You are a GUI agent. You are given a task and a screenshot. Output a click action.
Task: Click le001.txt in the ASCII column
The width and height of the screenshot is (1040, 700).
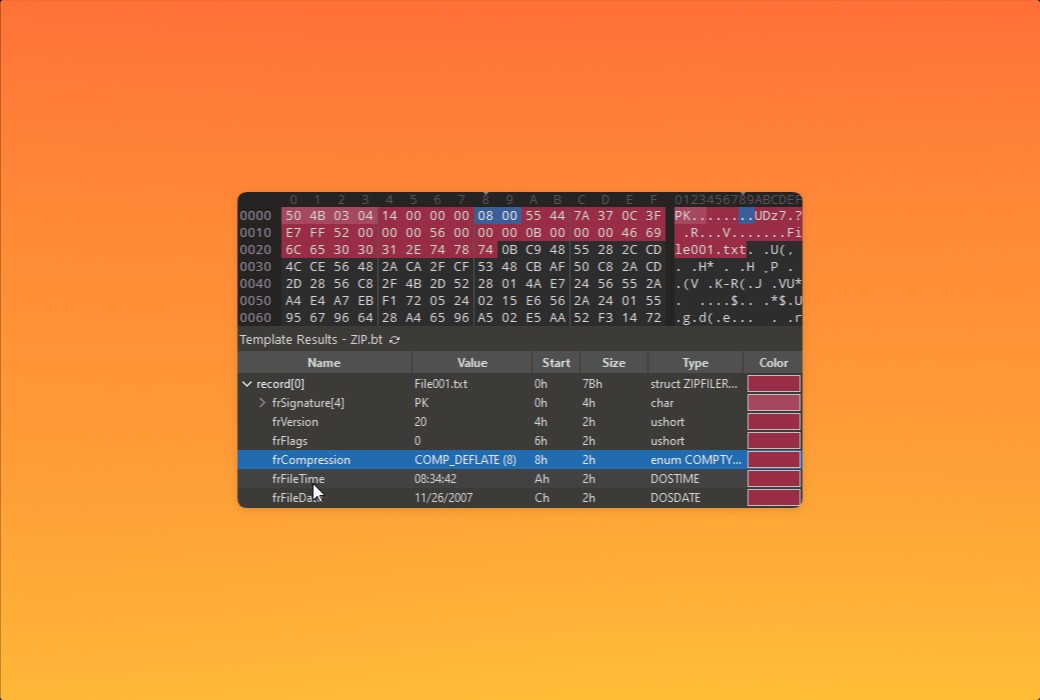click(x=708, y=249)
